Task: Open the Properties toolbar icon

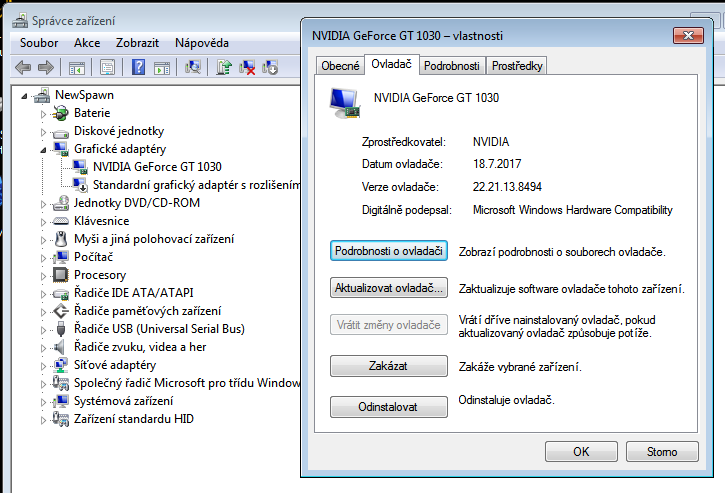Action: (x=107, y=68)
